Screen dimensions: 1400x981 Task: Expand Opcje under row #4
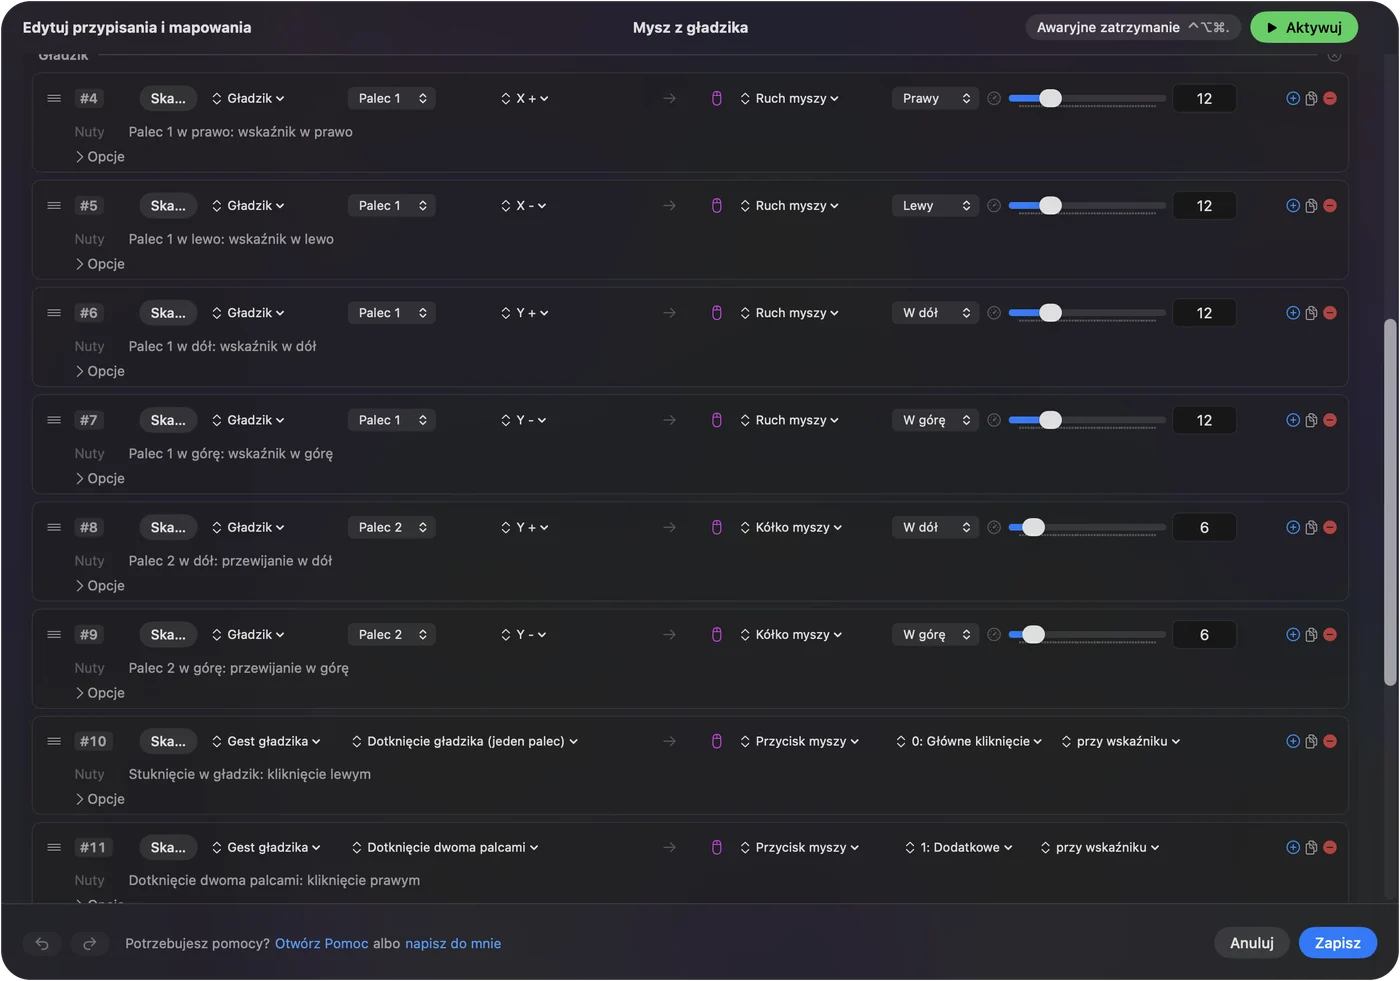click(x=100, y=156)
